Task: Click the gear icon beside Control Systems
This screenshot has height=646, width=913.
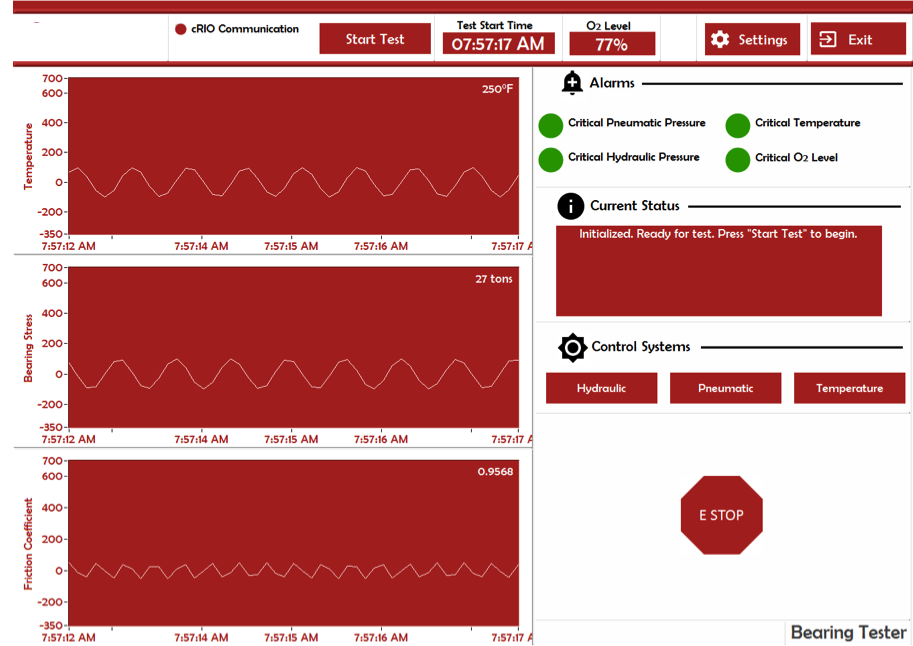Action: pos(572,347)
